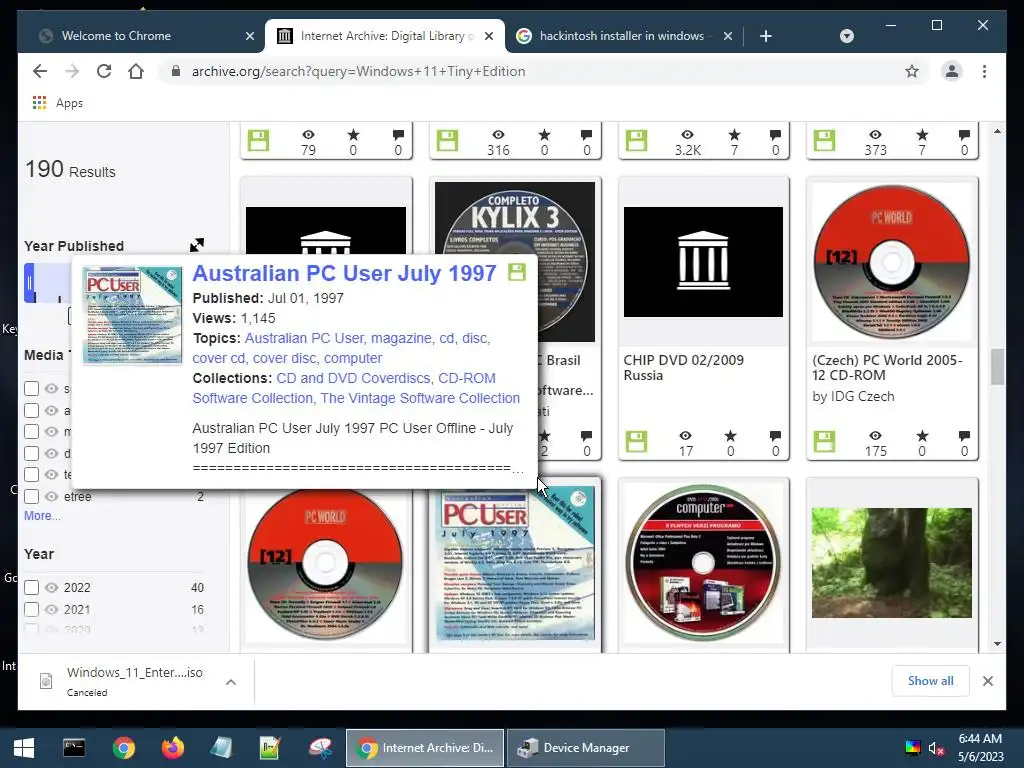Launch the Command Prompt from the taskbar
1024x768 pixels.
(74, 748)
